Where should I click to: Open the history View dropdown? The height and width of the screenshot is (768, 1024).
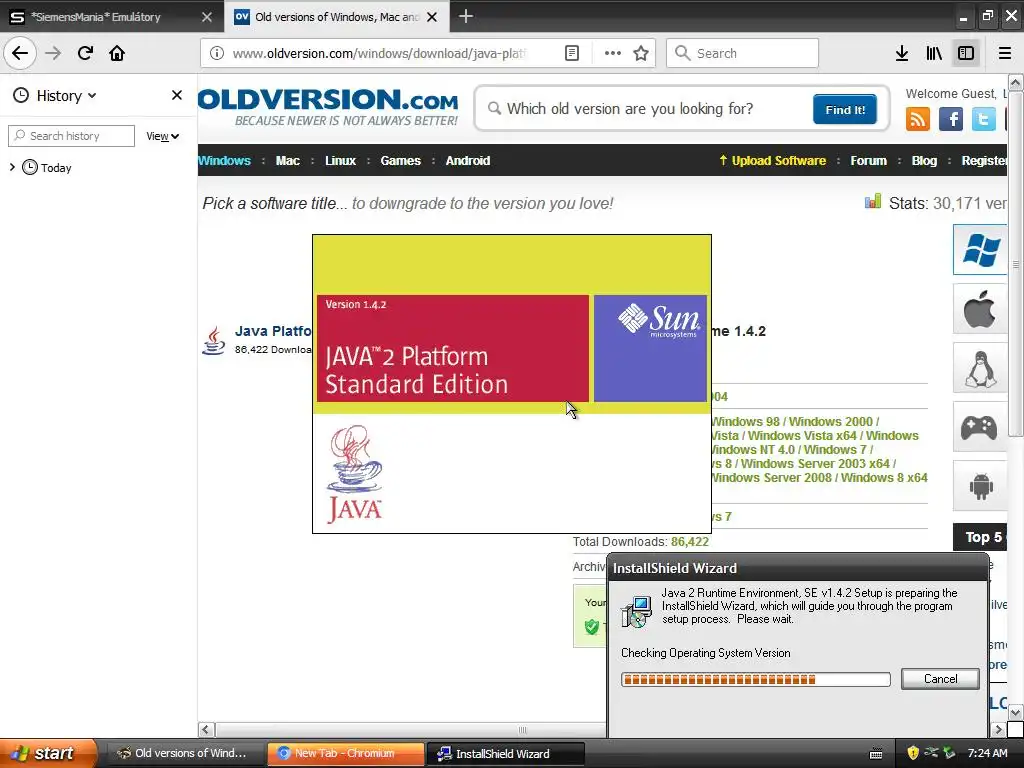163,136
